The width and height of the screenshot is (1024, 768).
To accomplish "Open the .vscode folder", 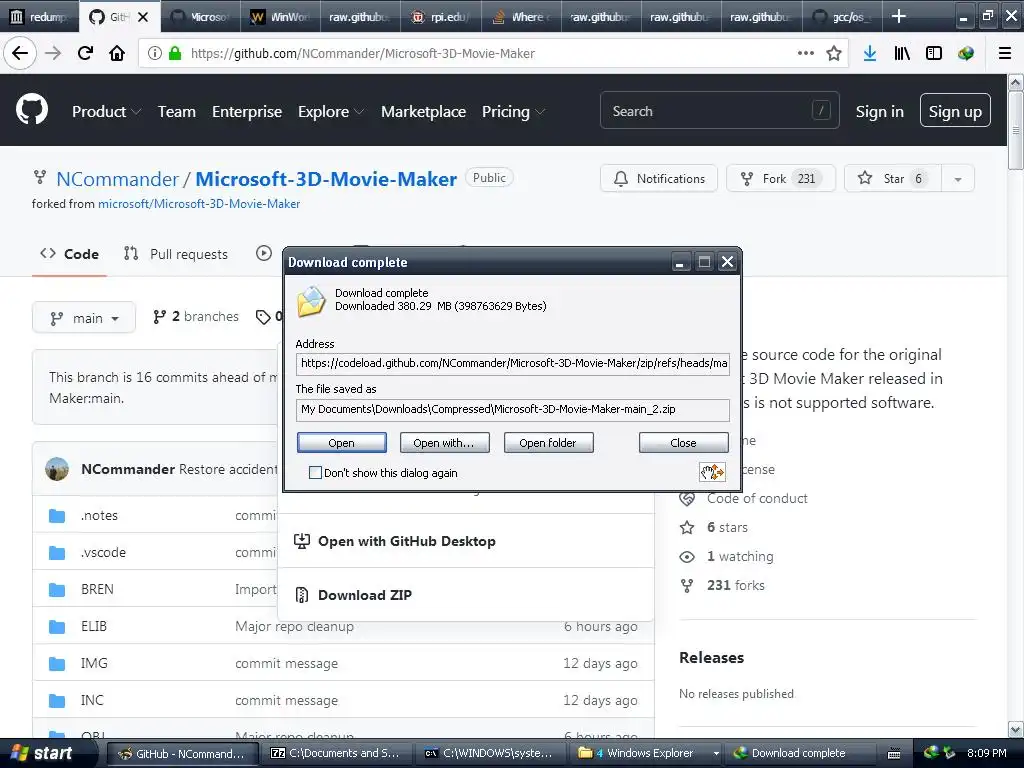I will [x=103, y=552].
